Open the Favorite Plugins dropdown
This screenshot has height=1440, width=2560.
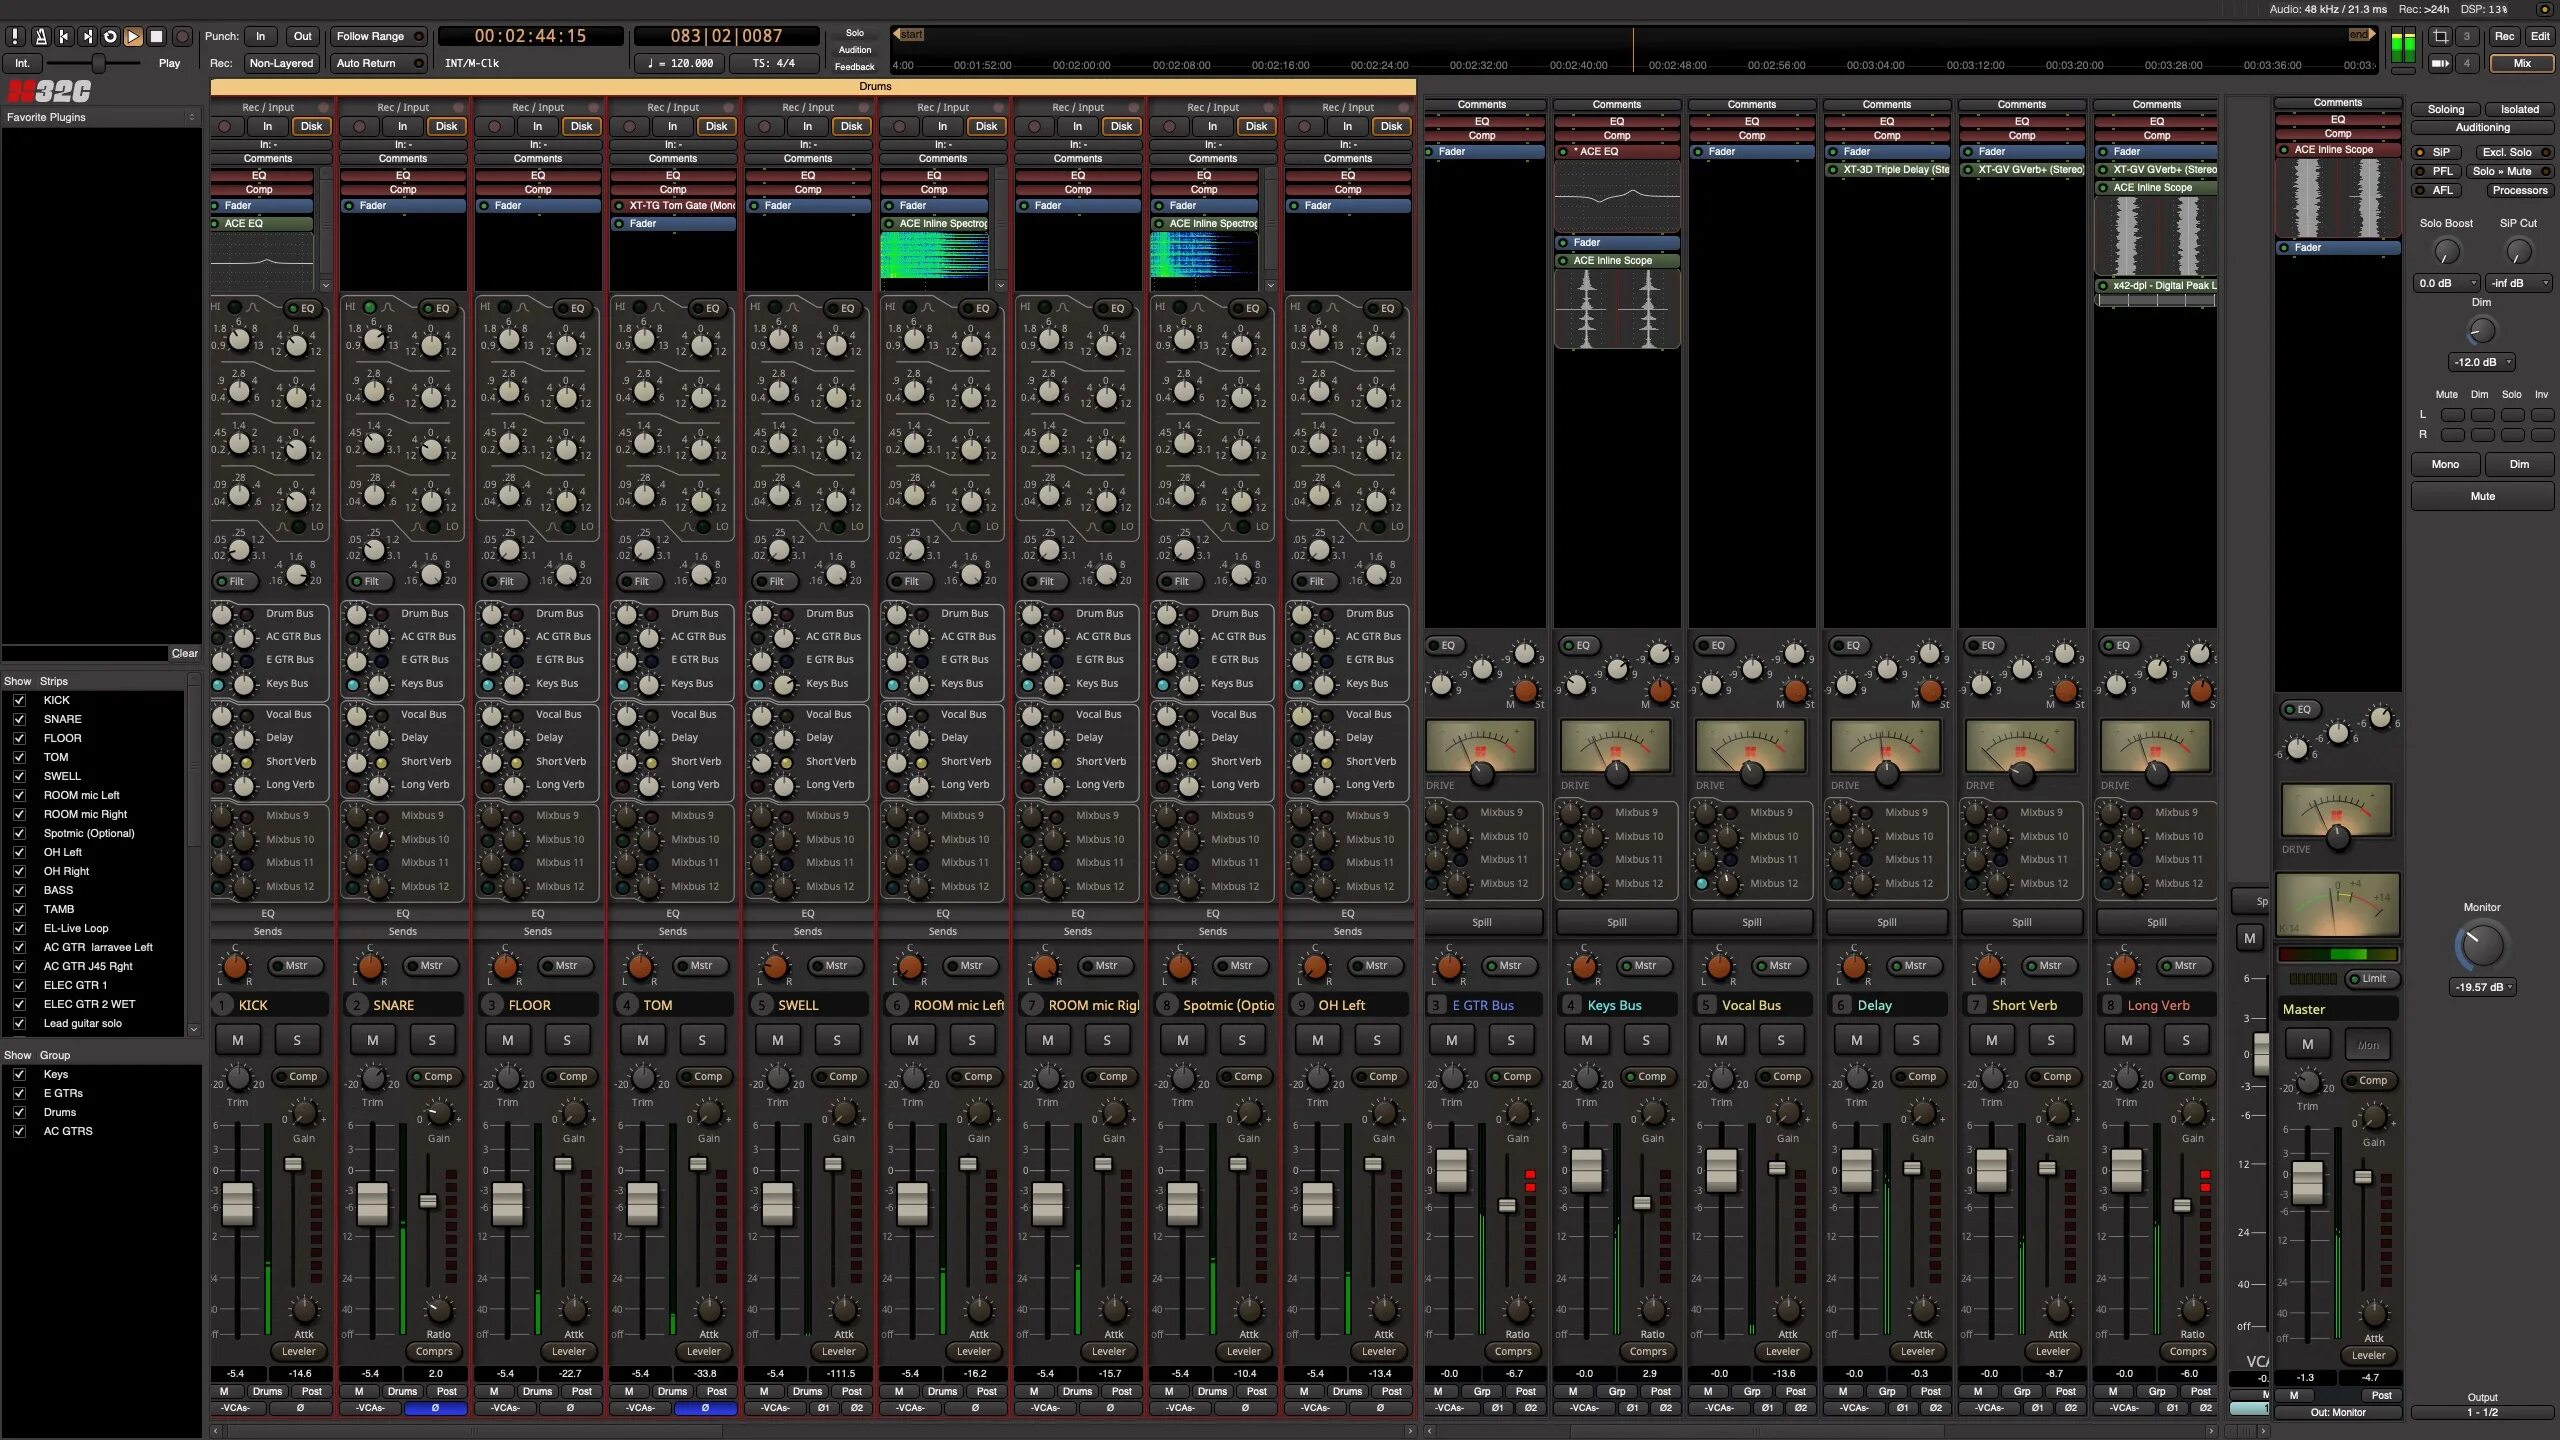point(100,117)
